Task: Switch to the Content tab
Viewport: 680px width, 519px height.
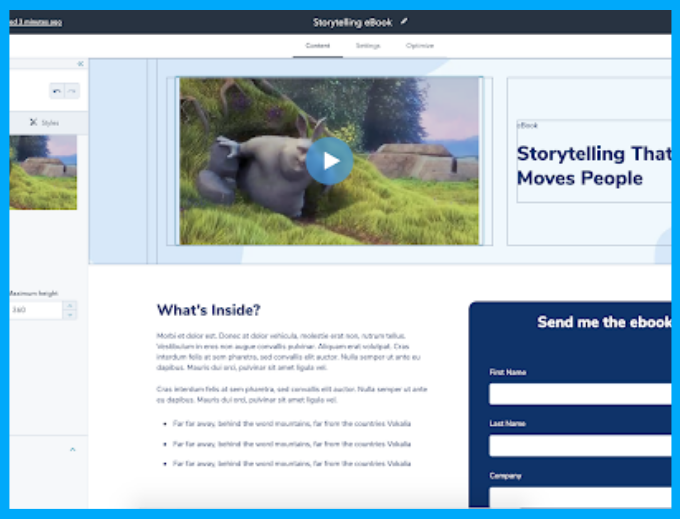Action: pos(317,46)
